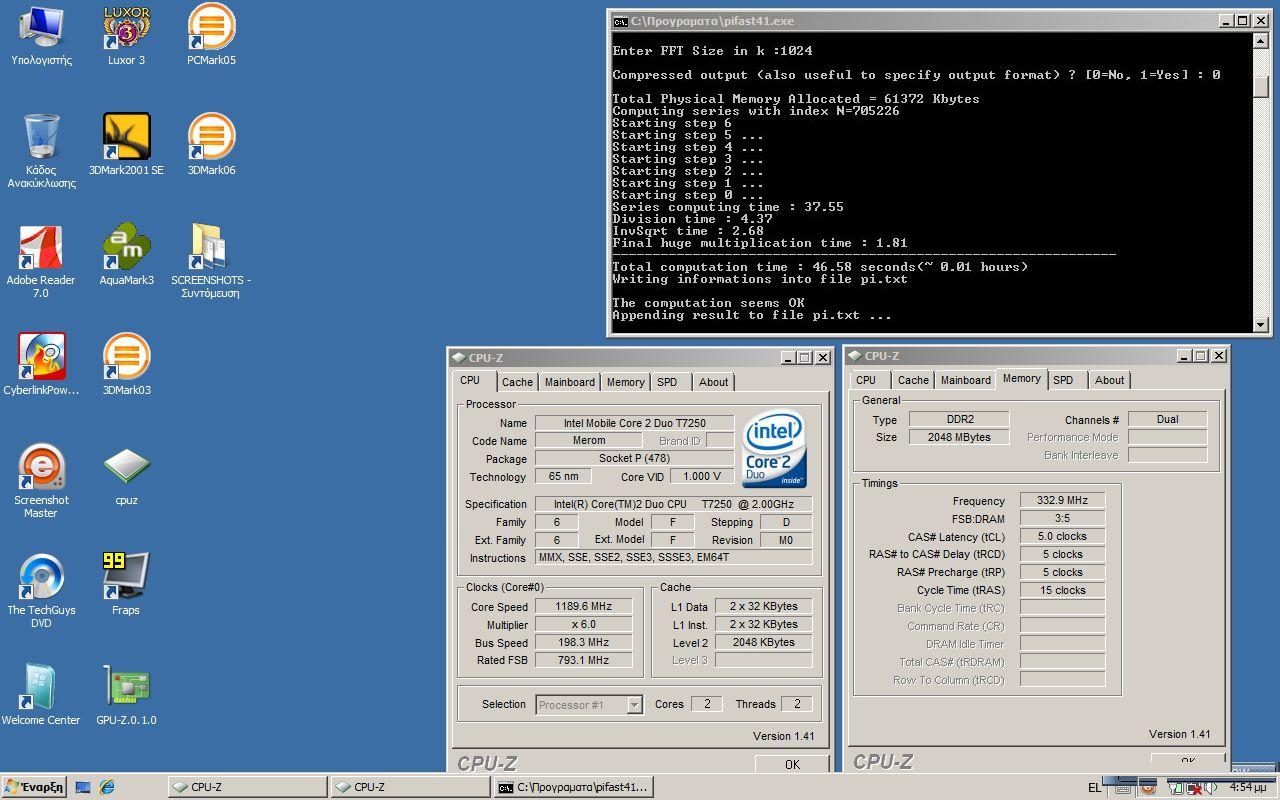Screen dimensions: 1280x800
Task: Launch GPU-Z.0.1.0 desktop icon
Action: (126, 695)
